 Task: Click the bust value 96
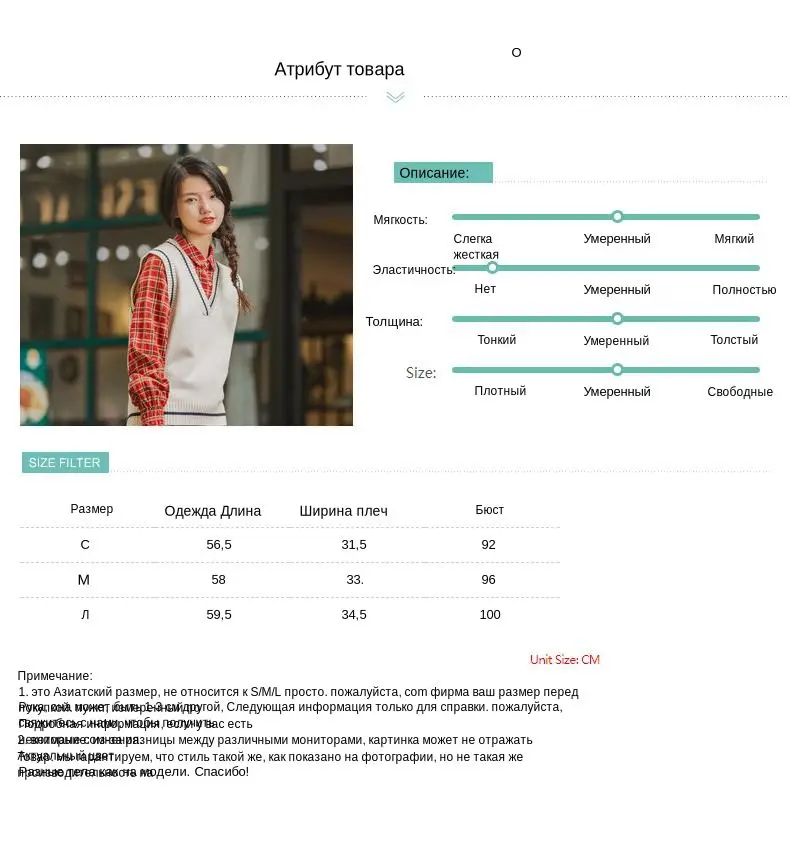tap(488, 580)
